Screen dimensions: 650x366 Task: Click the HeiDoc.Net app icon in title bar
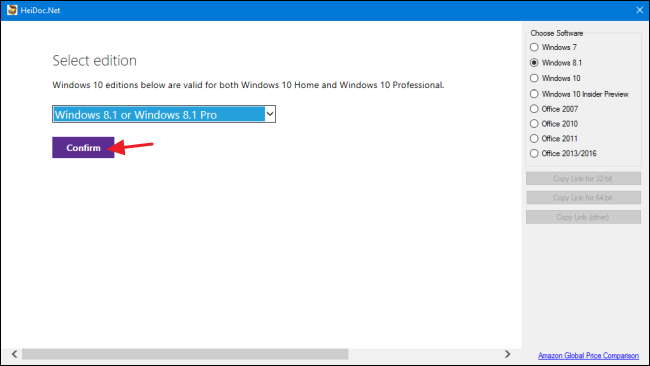[12, 10]
